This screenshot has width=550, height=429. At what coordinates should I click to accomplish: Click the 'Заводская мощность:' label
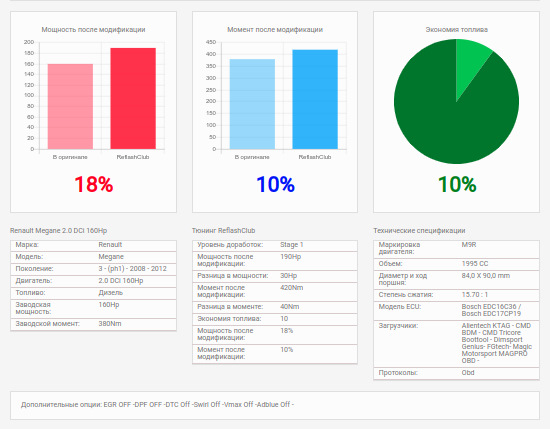(x=33, y=308)
